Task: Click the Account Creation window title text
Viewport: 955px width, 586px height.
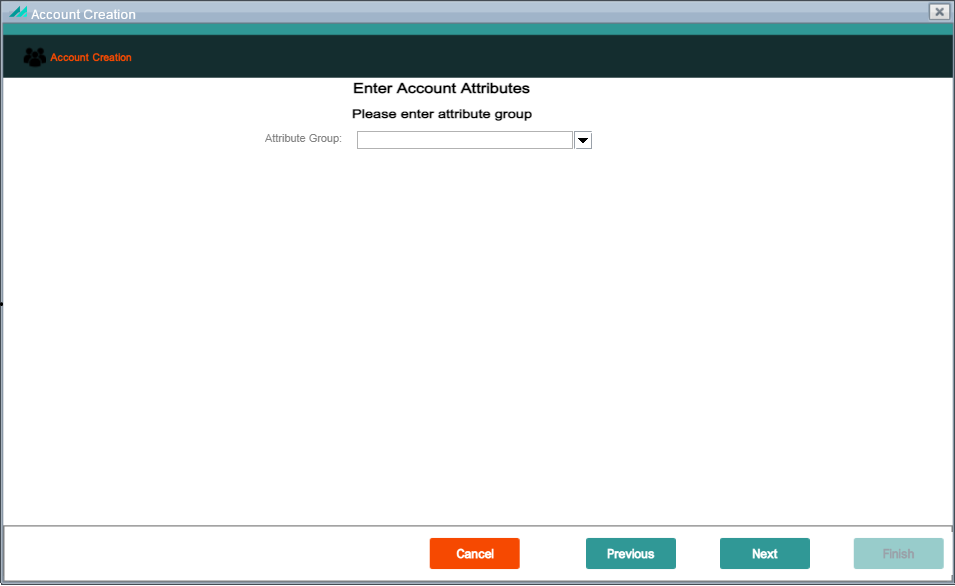Action: (x=83, y=14)
